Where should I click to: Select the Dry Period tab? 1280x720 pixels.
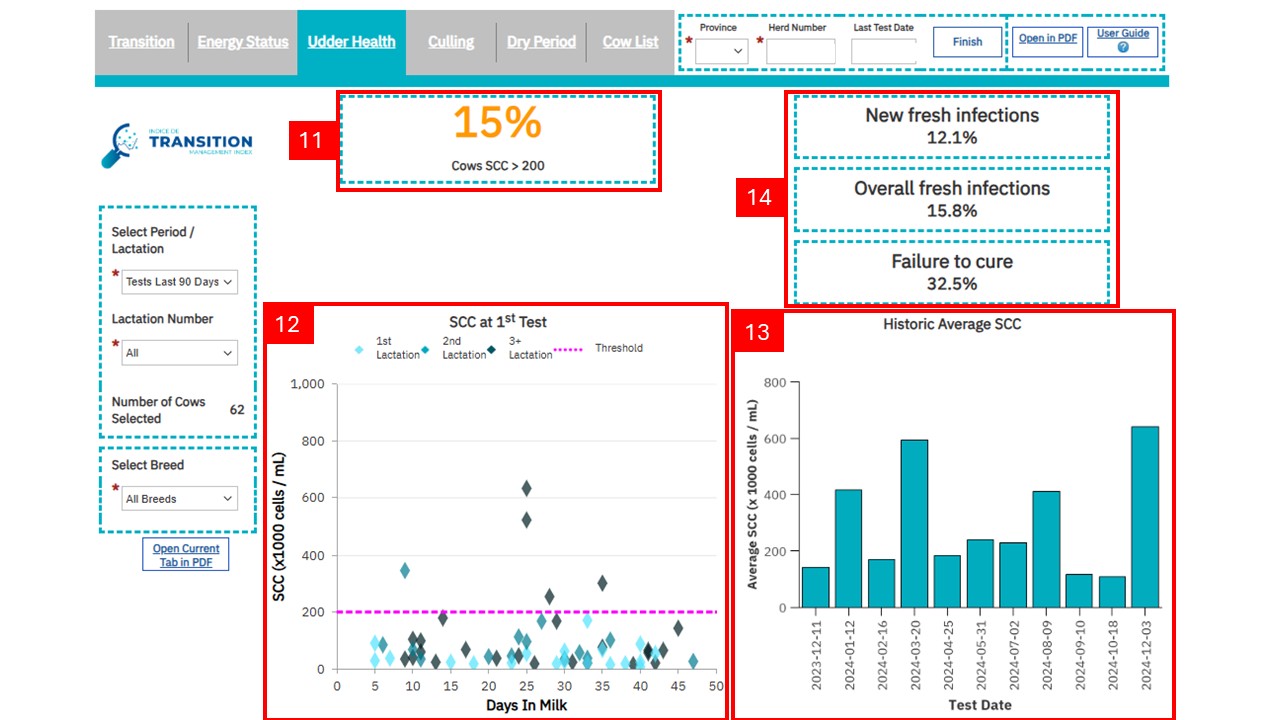point(541,42)
